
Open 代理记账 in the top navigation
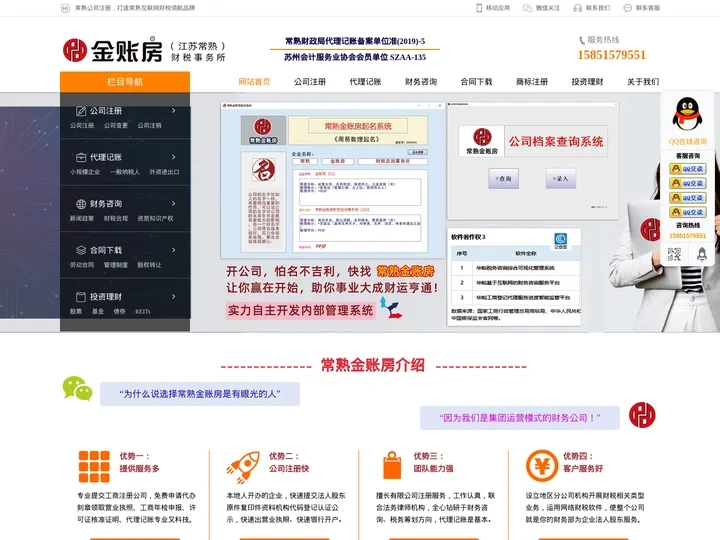366,82
